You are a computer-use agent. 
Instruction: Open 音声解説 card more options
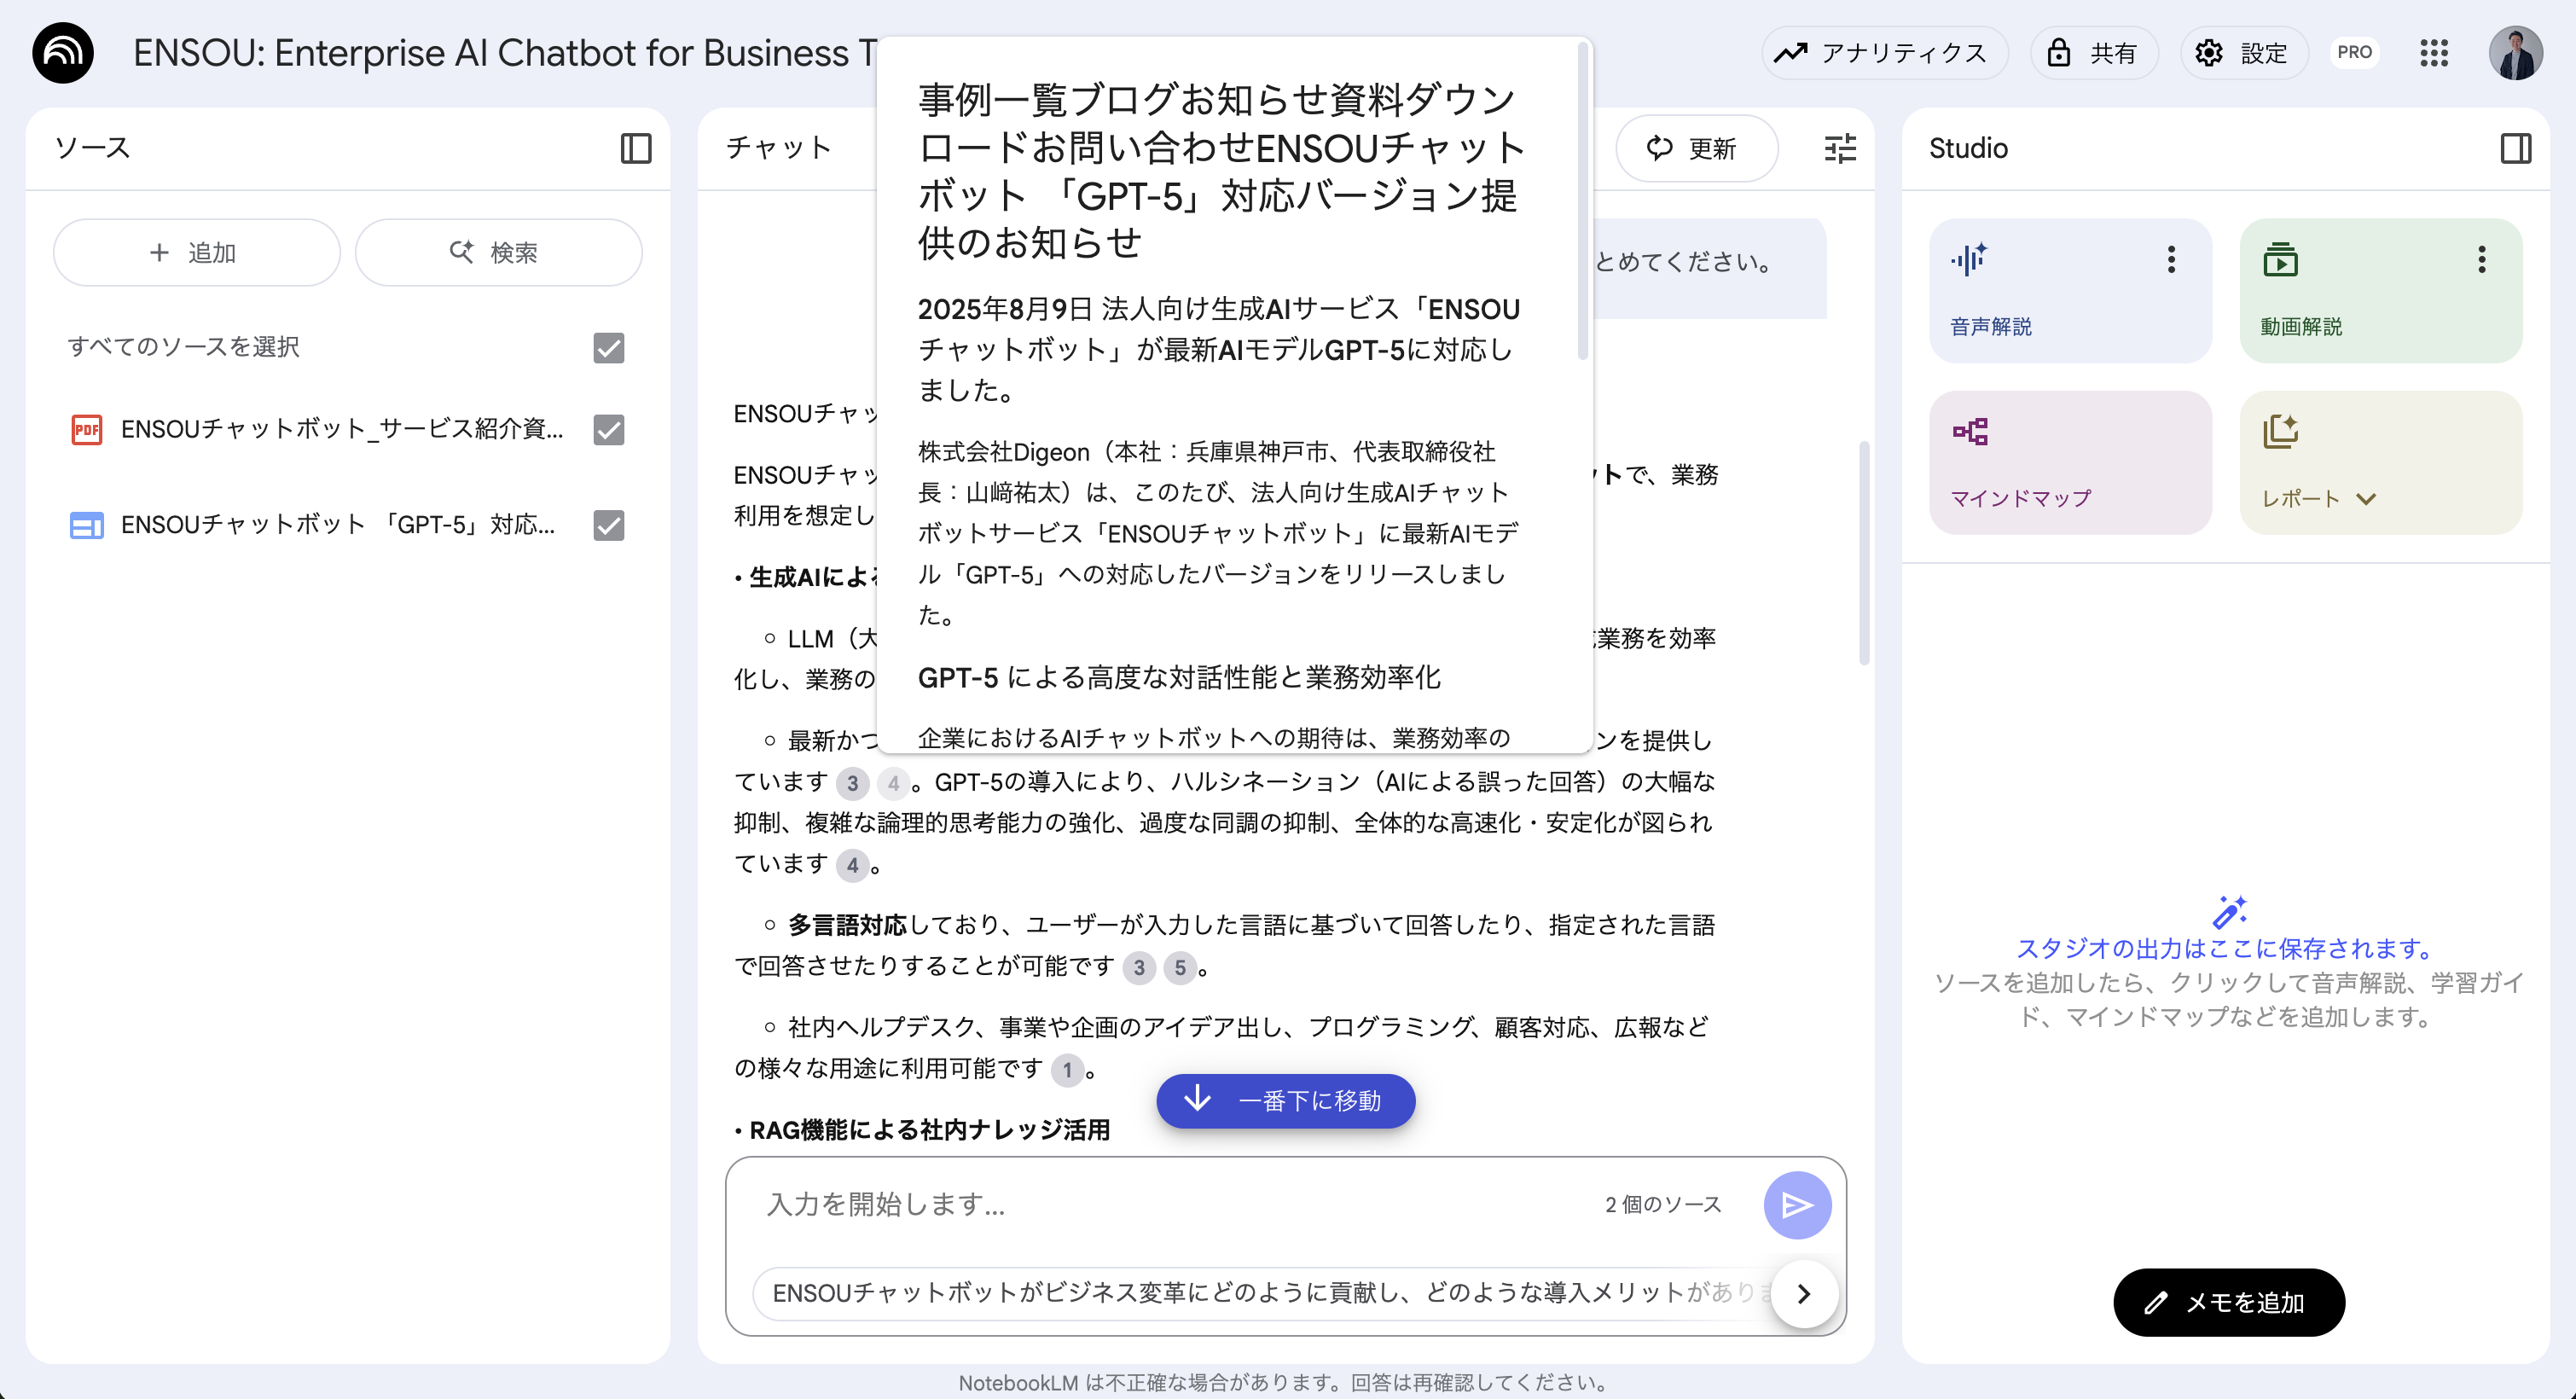2171,260
